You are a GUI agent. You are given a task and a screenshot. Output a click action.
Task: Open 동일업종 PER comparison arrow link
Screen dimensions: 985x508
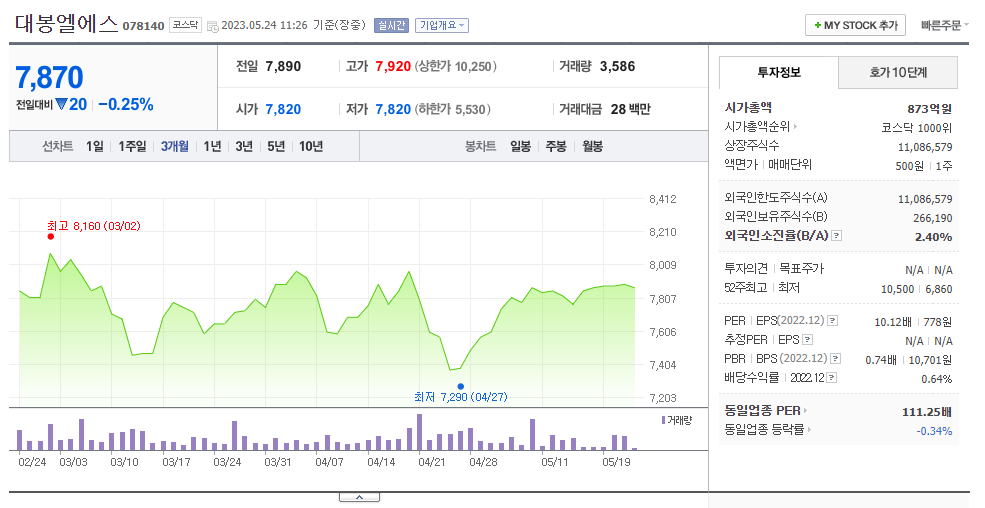pyautogui.click(x=806, y=411)
